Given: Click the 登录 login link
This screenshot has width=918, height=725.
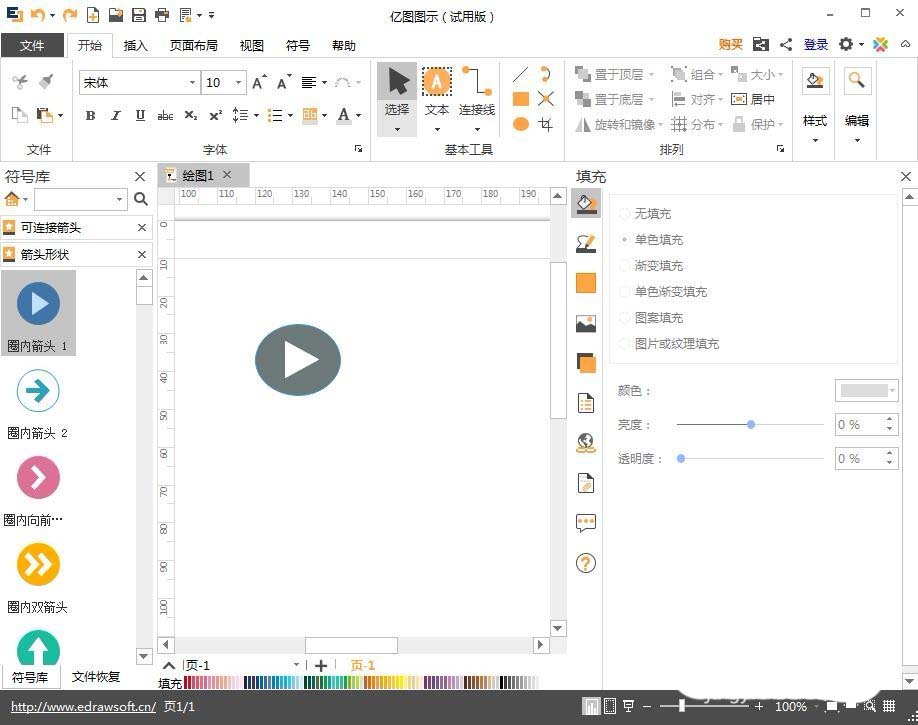Looking at the screenshot, I should [816, 45].
